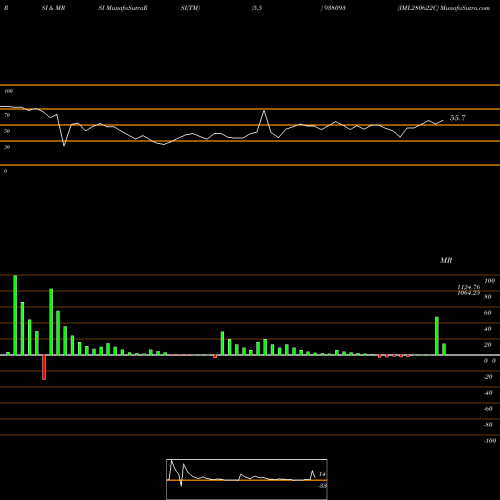Open the mini overview chart thumbnail
500x500 pixels.
[x=247, y=479]
